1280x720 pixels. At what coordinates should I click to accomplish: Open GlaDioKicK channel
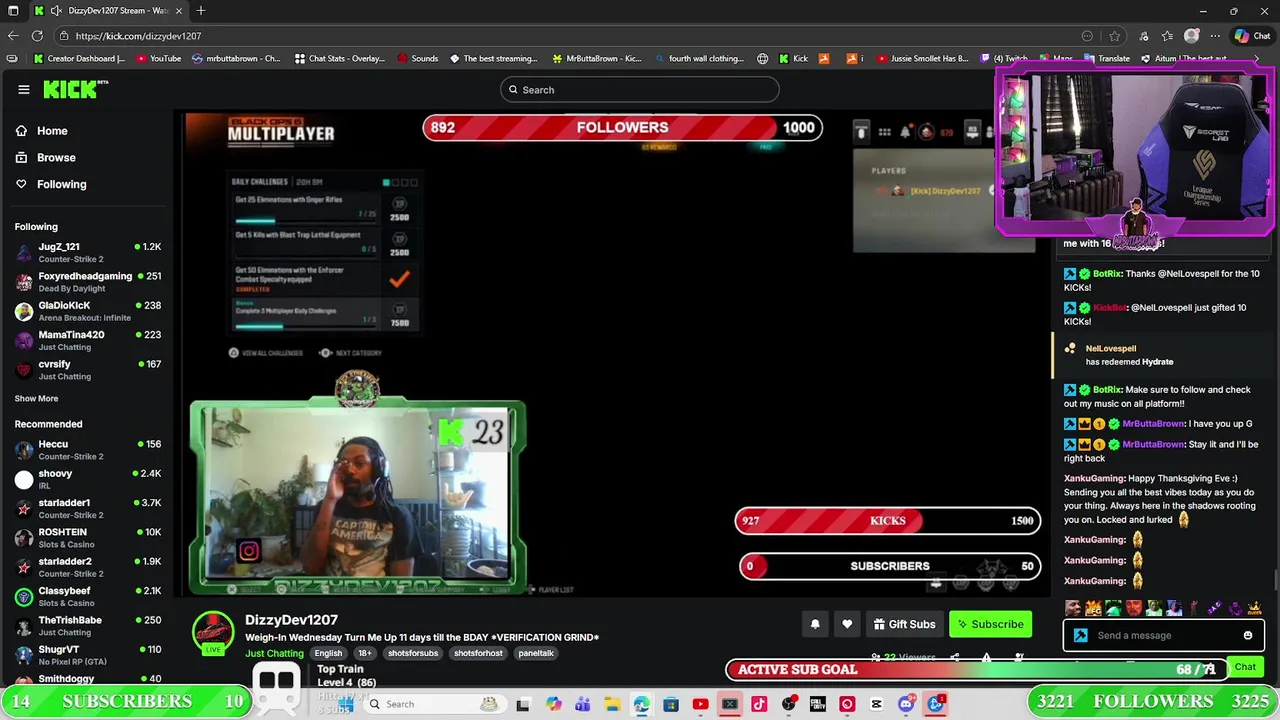click(x=87, y=311)
